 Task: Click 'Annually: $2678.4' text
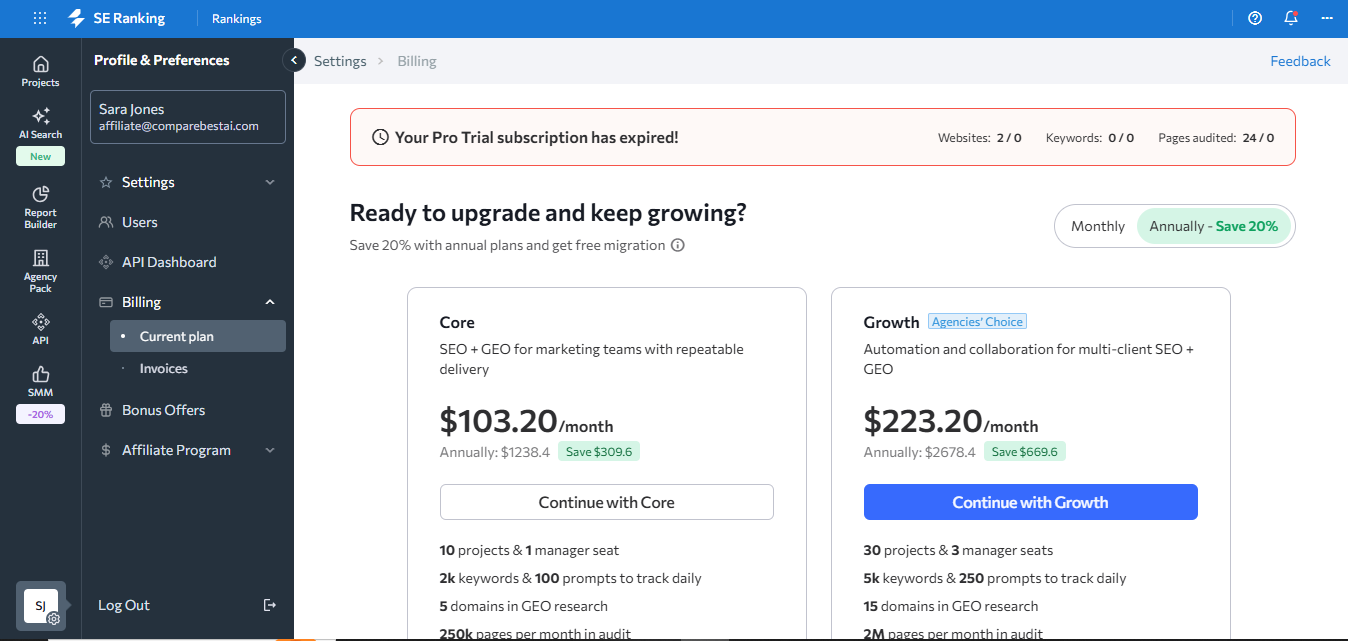click(x=920, y=452)
